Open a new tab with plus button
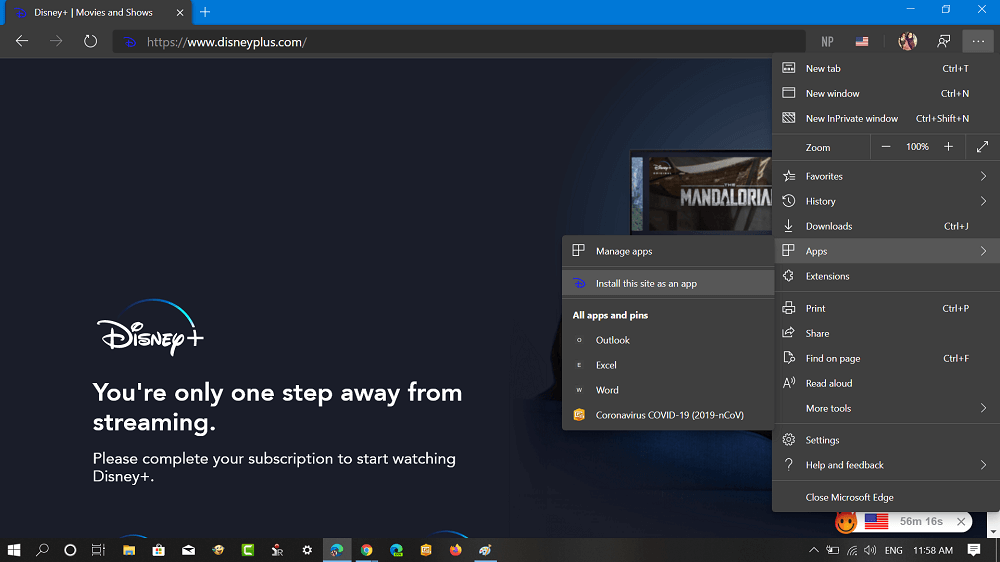The height and width of the screenshot is (562, 1000). 205,12
